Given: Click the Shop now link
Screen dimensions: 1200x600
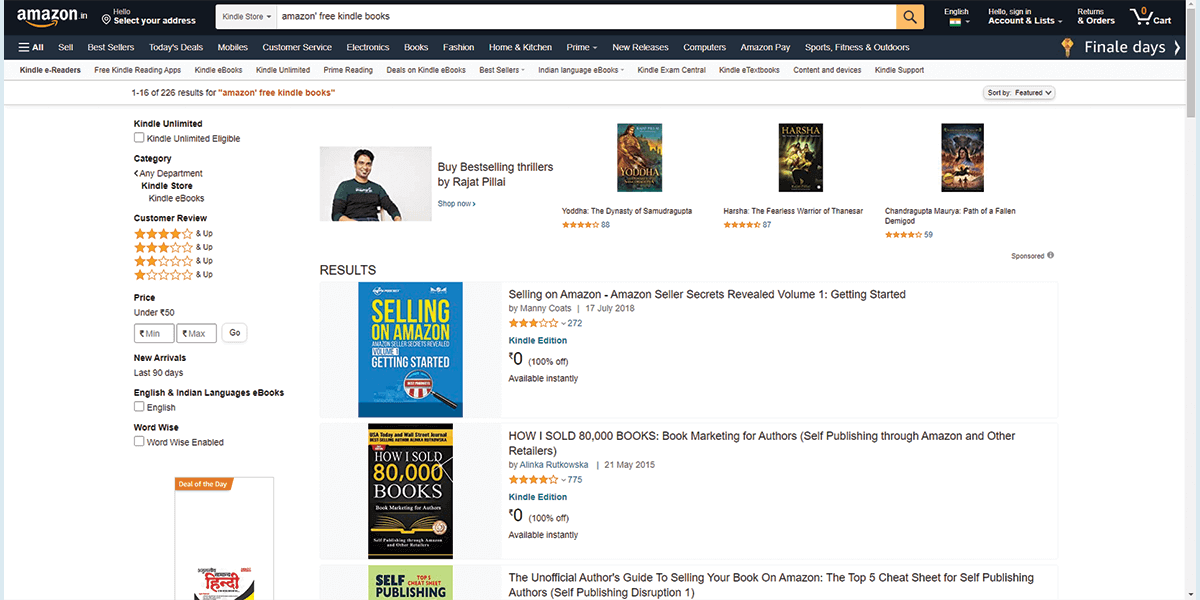Looking at the screenshot, I should (x=456, y=203).
